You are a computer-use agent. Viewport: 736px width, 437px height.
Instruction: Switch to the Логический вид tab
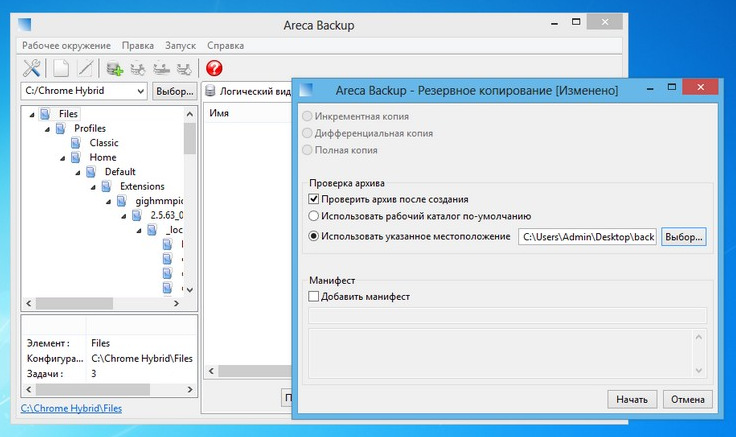(x=249, y=91)
